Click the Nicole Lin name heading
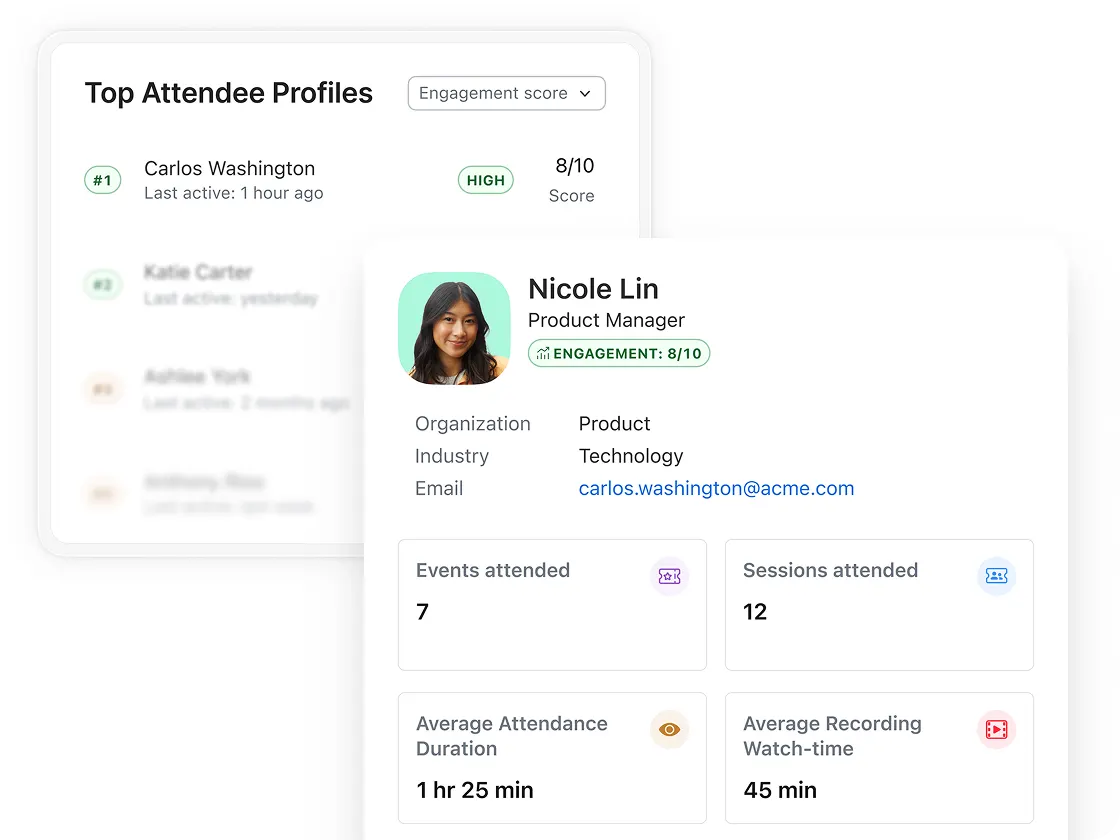The image size is (1120, 840). coord(593,289)
